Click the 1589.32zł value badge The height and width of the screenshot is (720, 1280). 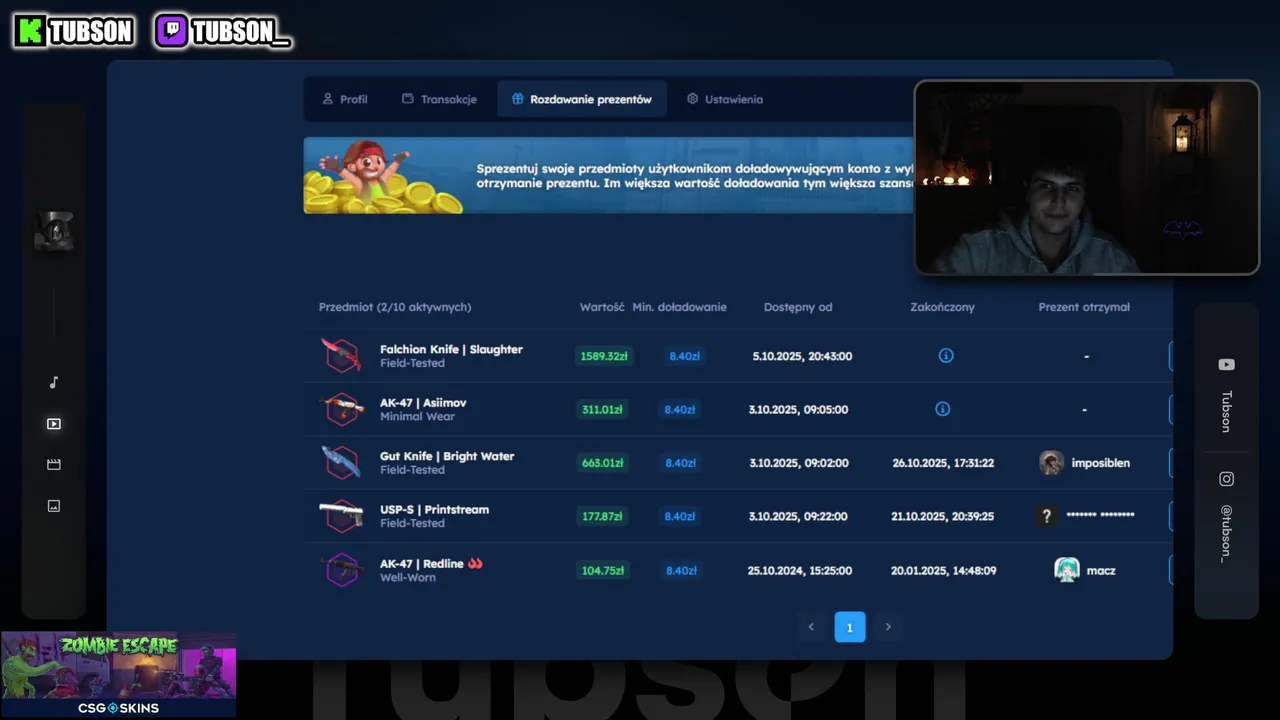point(604,356)
